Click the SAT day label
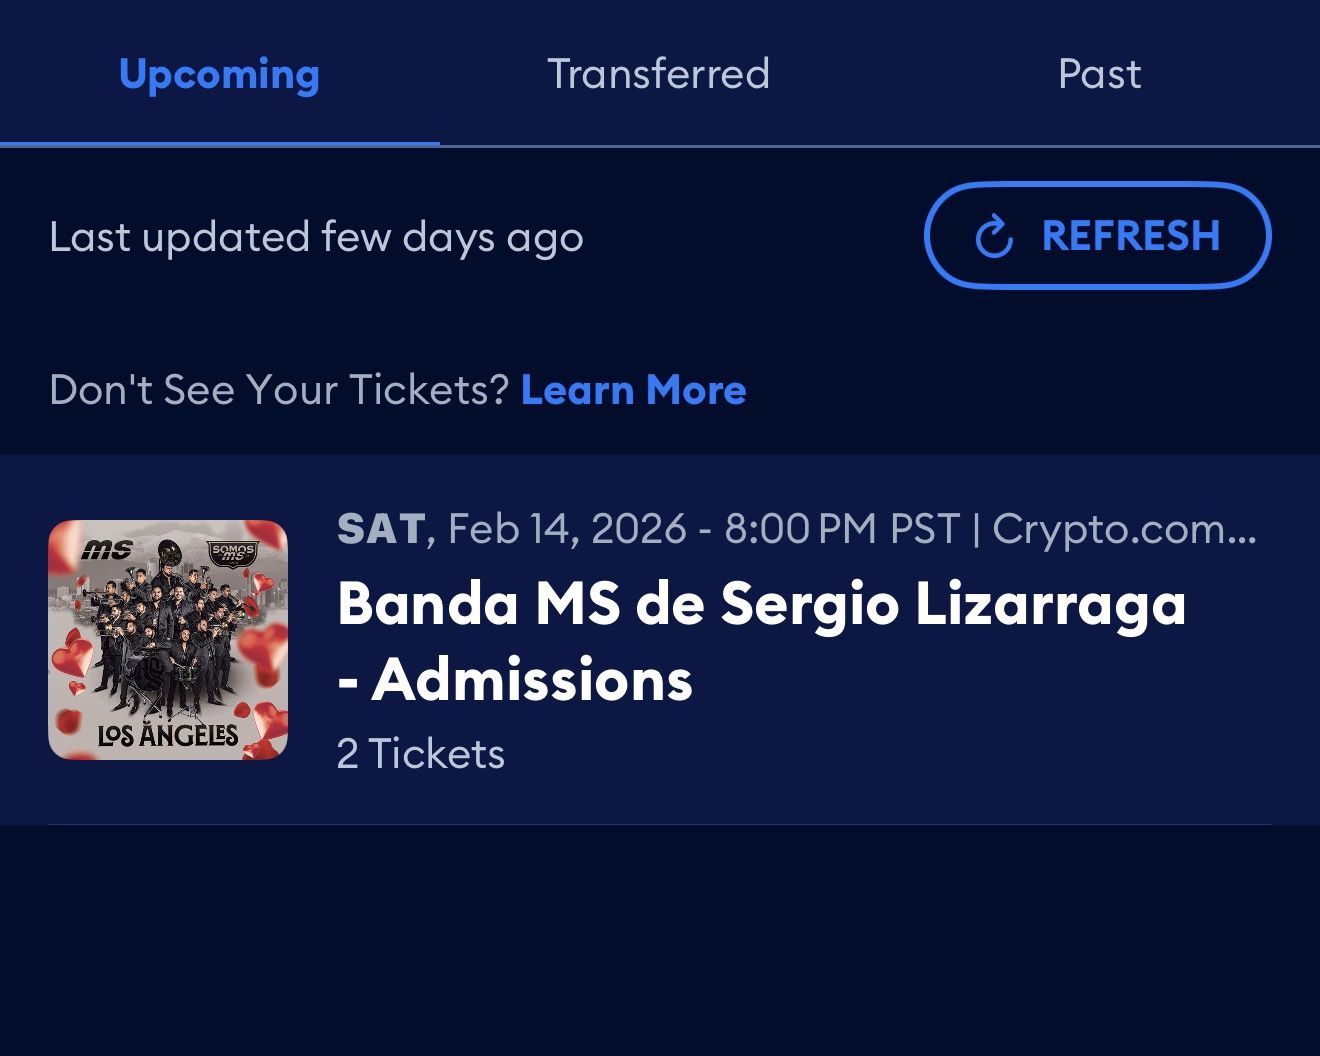Screen dimensions: 1320x1056 click(381, 529)
